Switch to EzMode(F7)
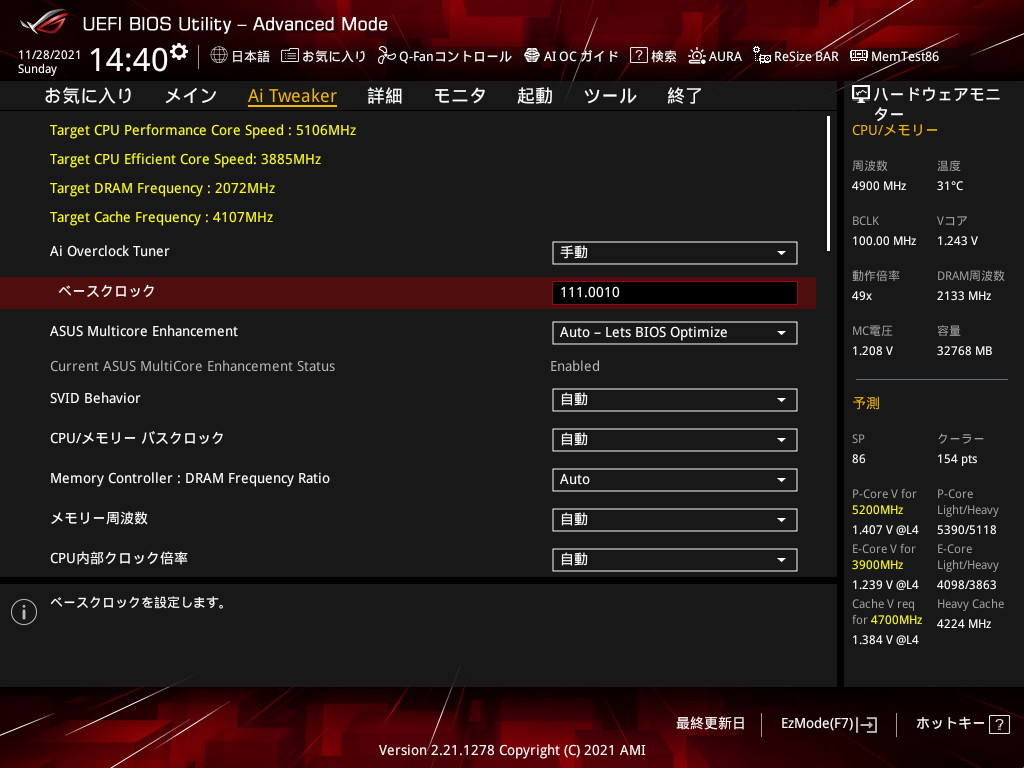This screenshot has width=1024, height=768. [x=829, y=724]
